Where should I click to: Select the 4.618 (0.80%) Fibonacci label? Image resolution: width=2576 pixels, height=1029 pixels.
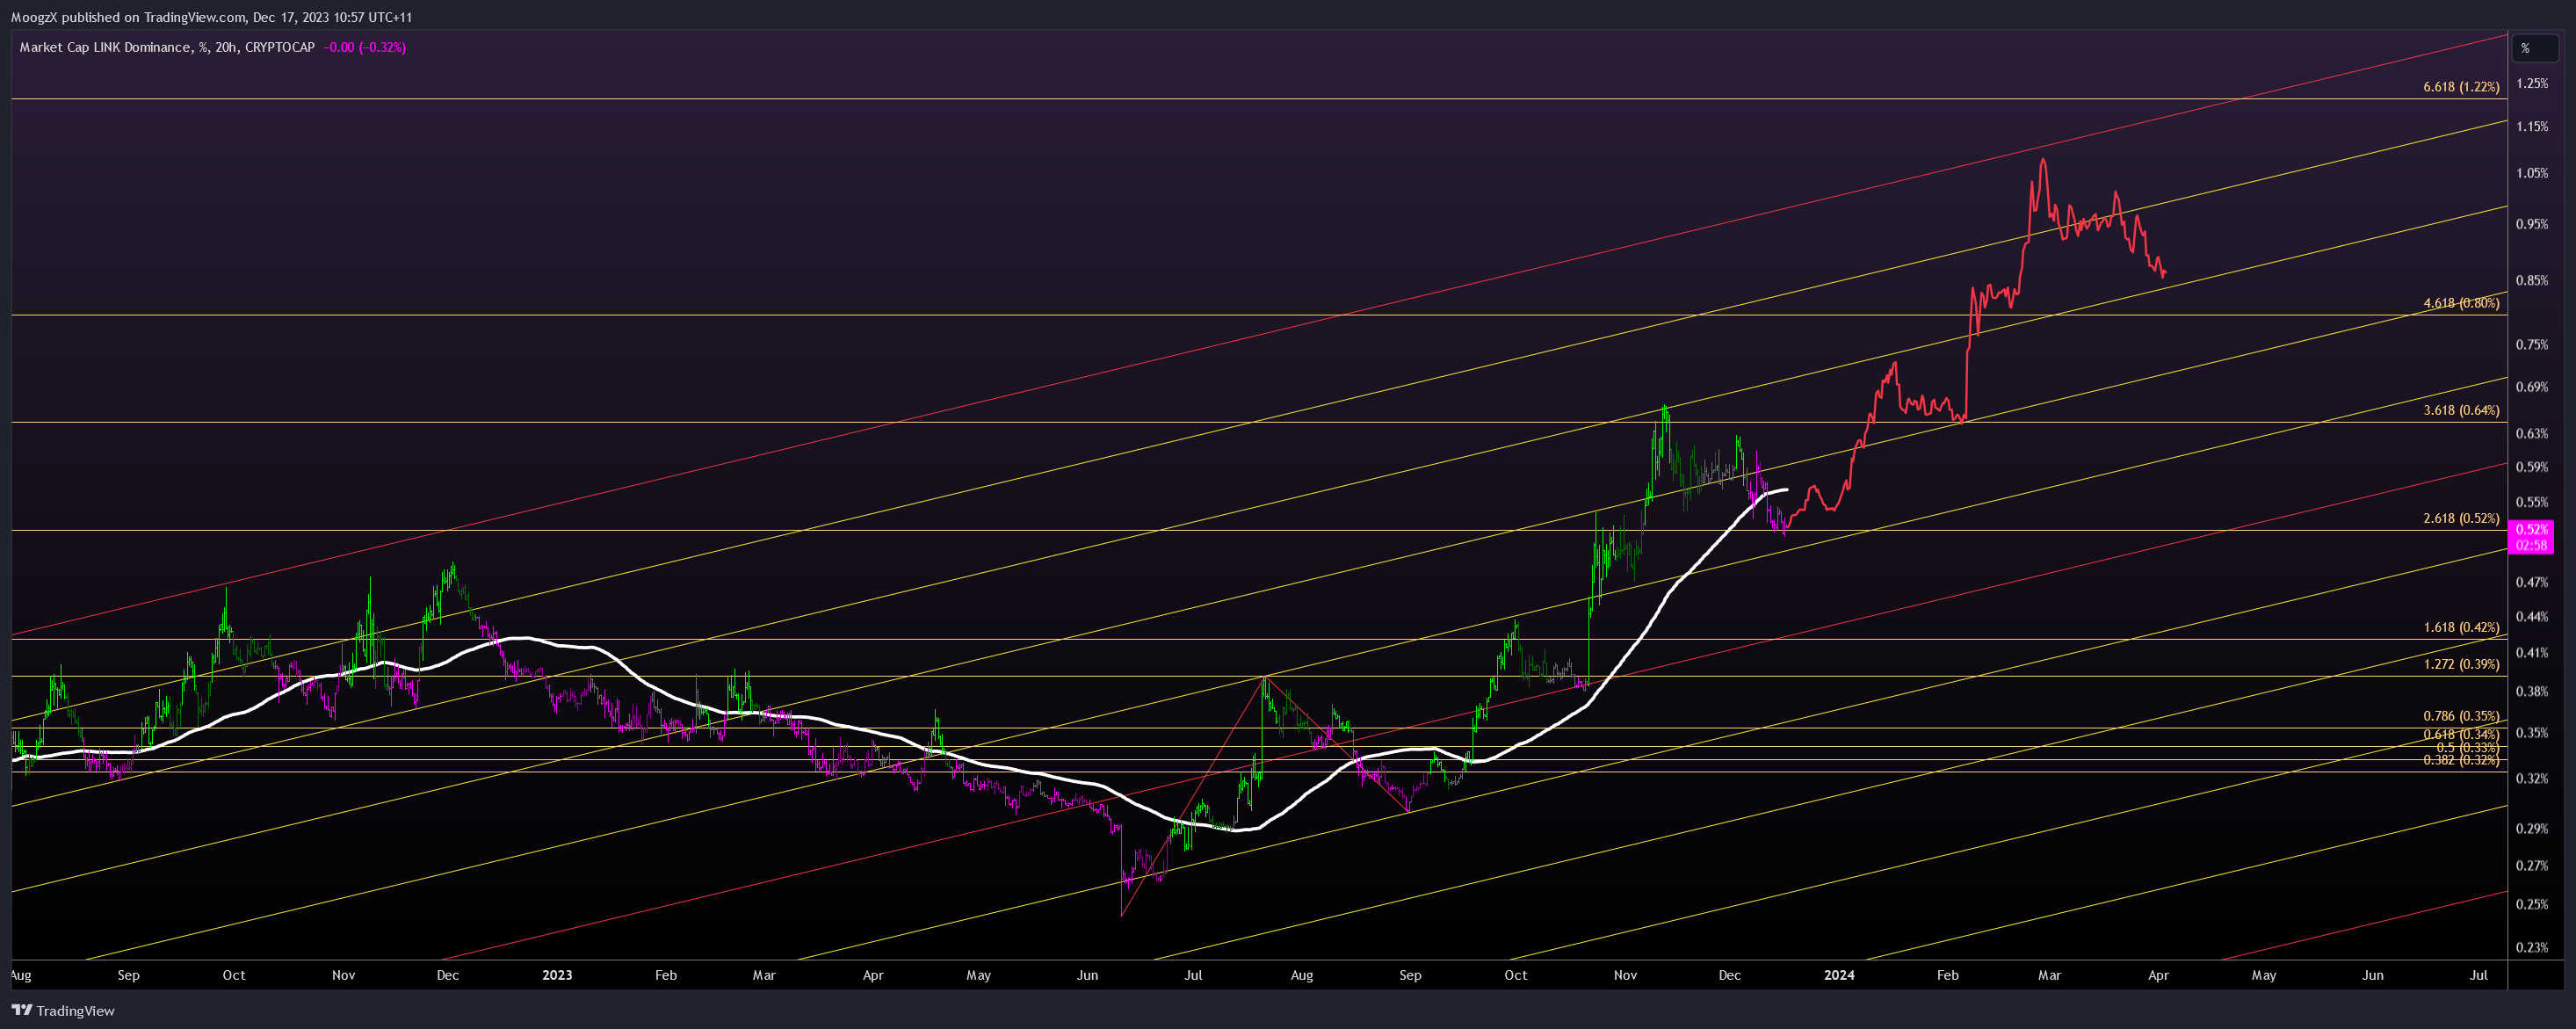[2461, 303]
